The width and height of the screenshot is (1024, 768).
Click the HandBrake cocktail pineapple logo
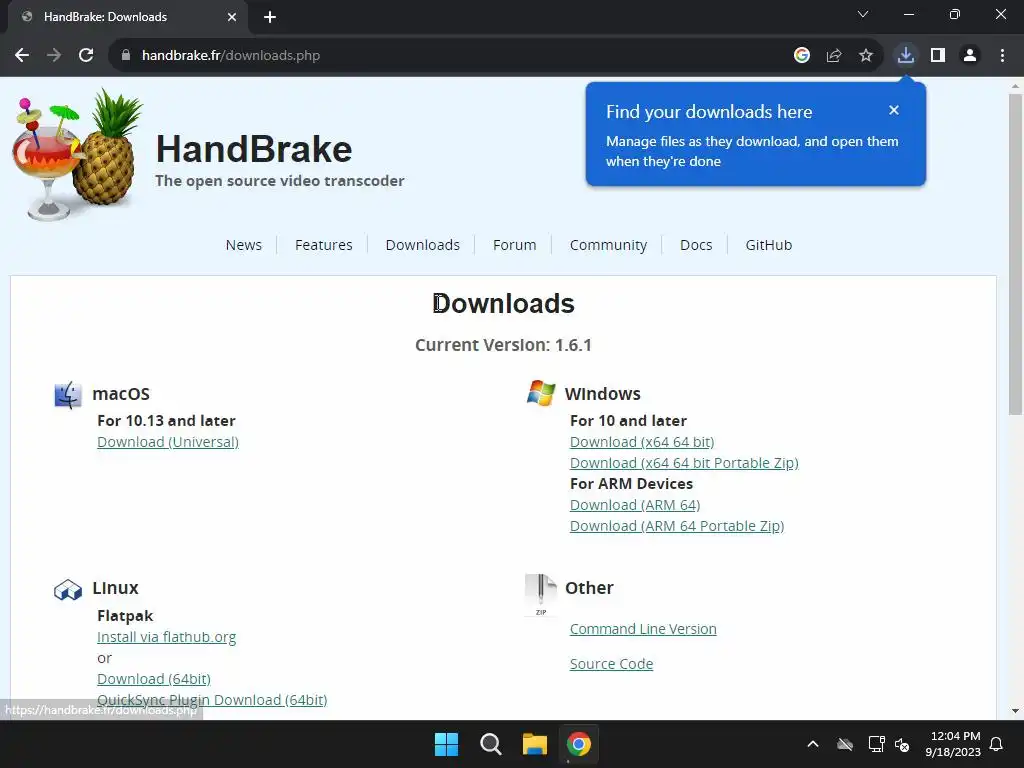[77, 155]
